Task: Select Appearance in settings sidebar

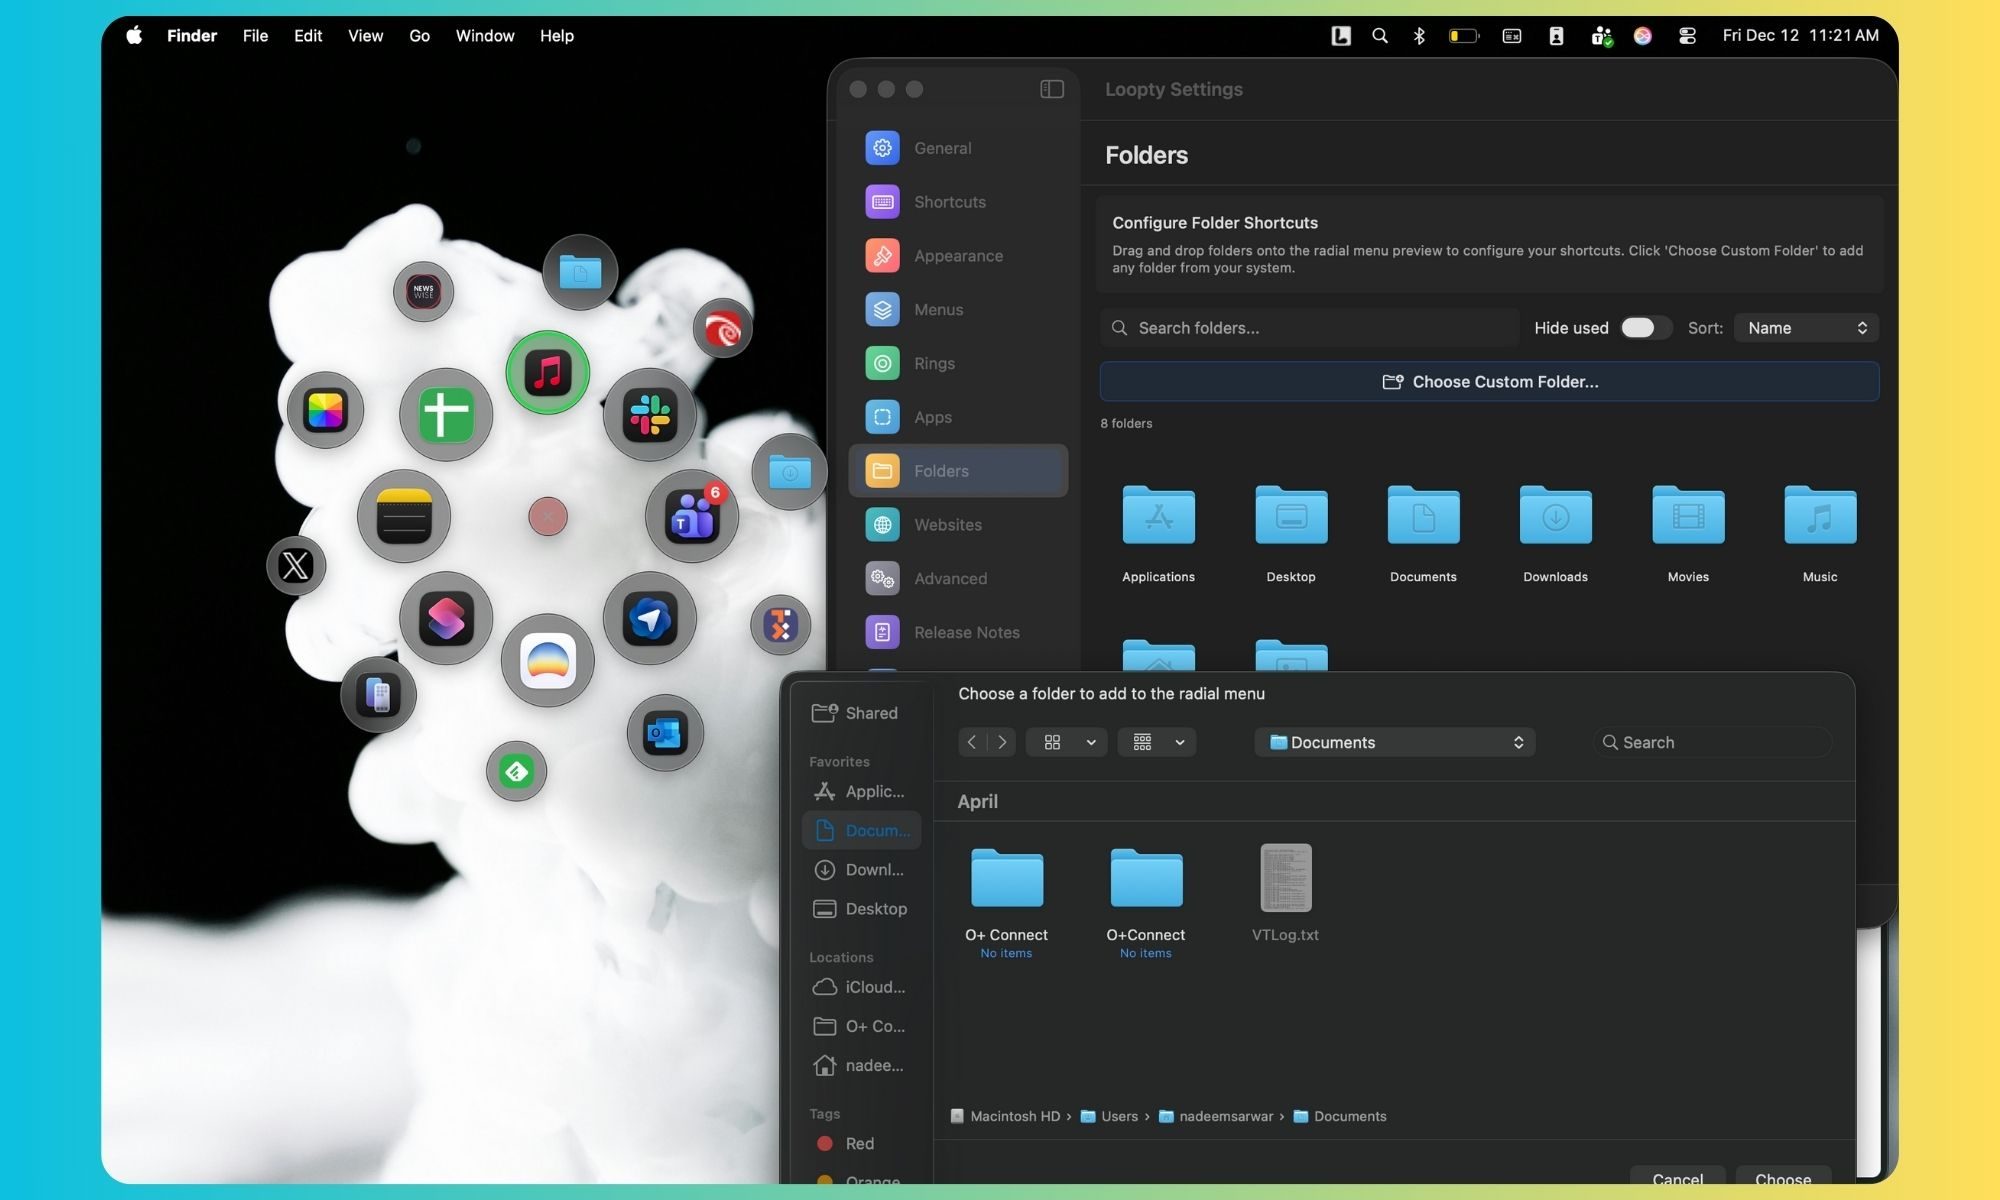Action: pyautogui.click(x=957, y=256)
